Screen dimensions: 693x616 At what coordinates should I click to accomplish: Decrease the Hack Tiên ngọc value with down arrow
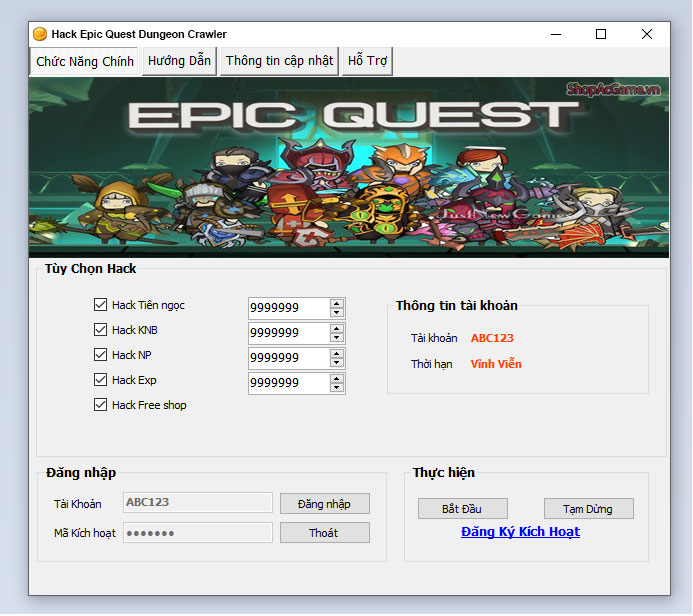[x=337, y=312]
